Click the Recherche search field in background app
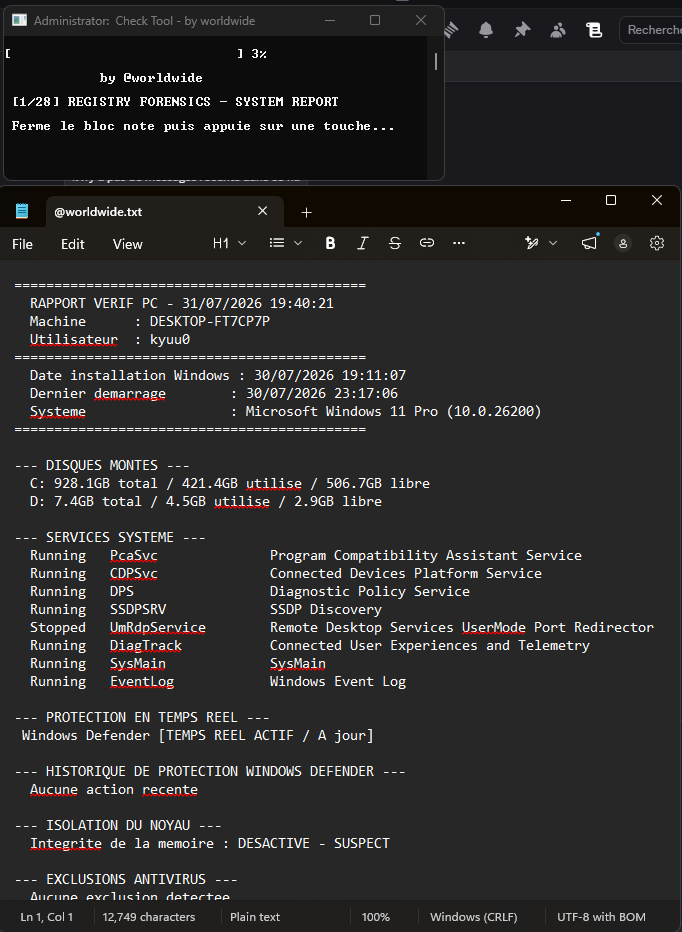Image resolution: width=682 pixels, height=932 pixels. [650, 30]
